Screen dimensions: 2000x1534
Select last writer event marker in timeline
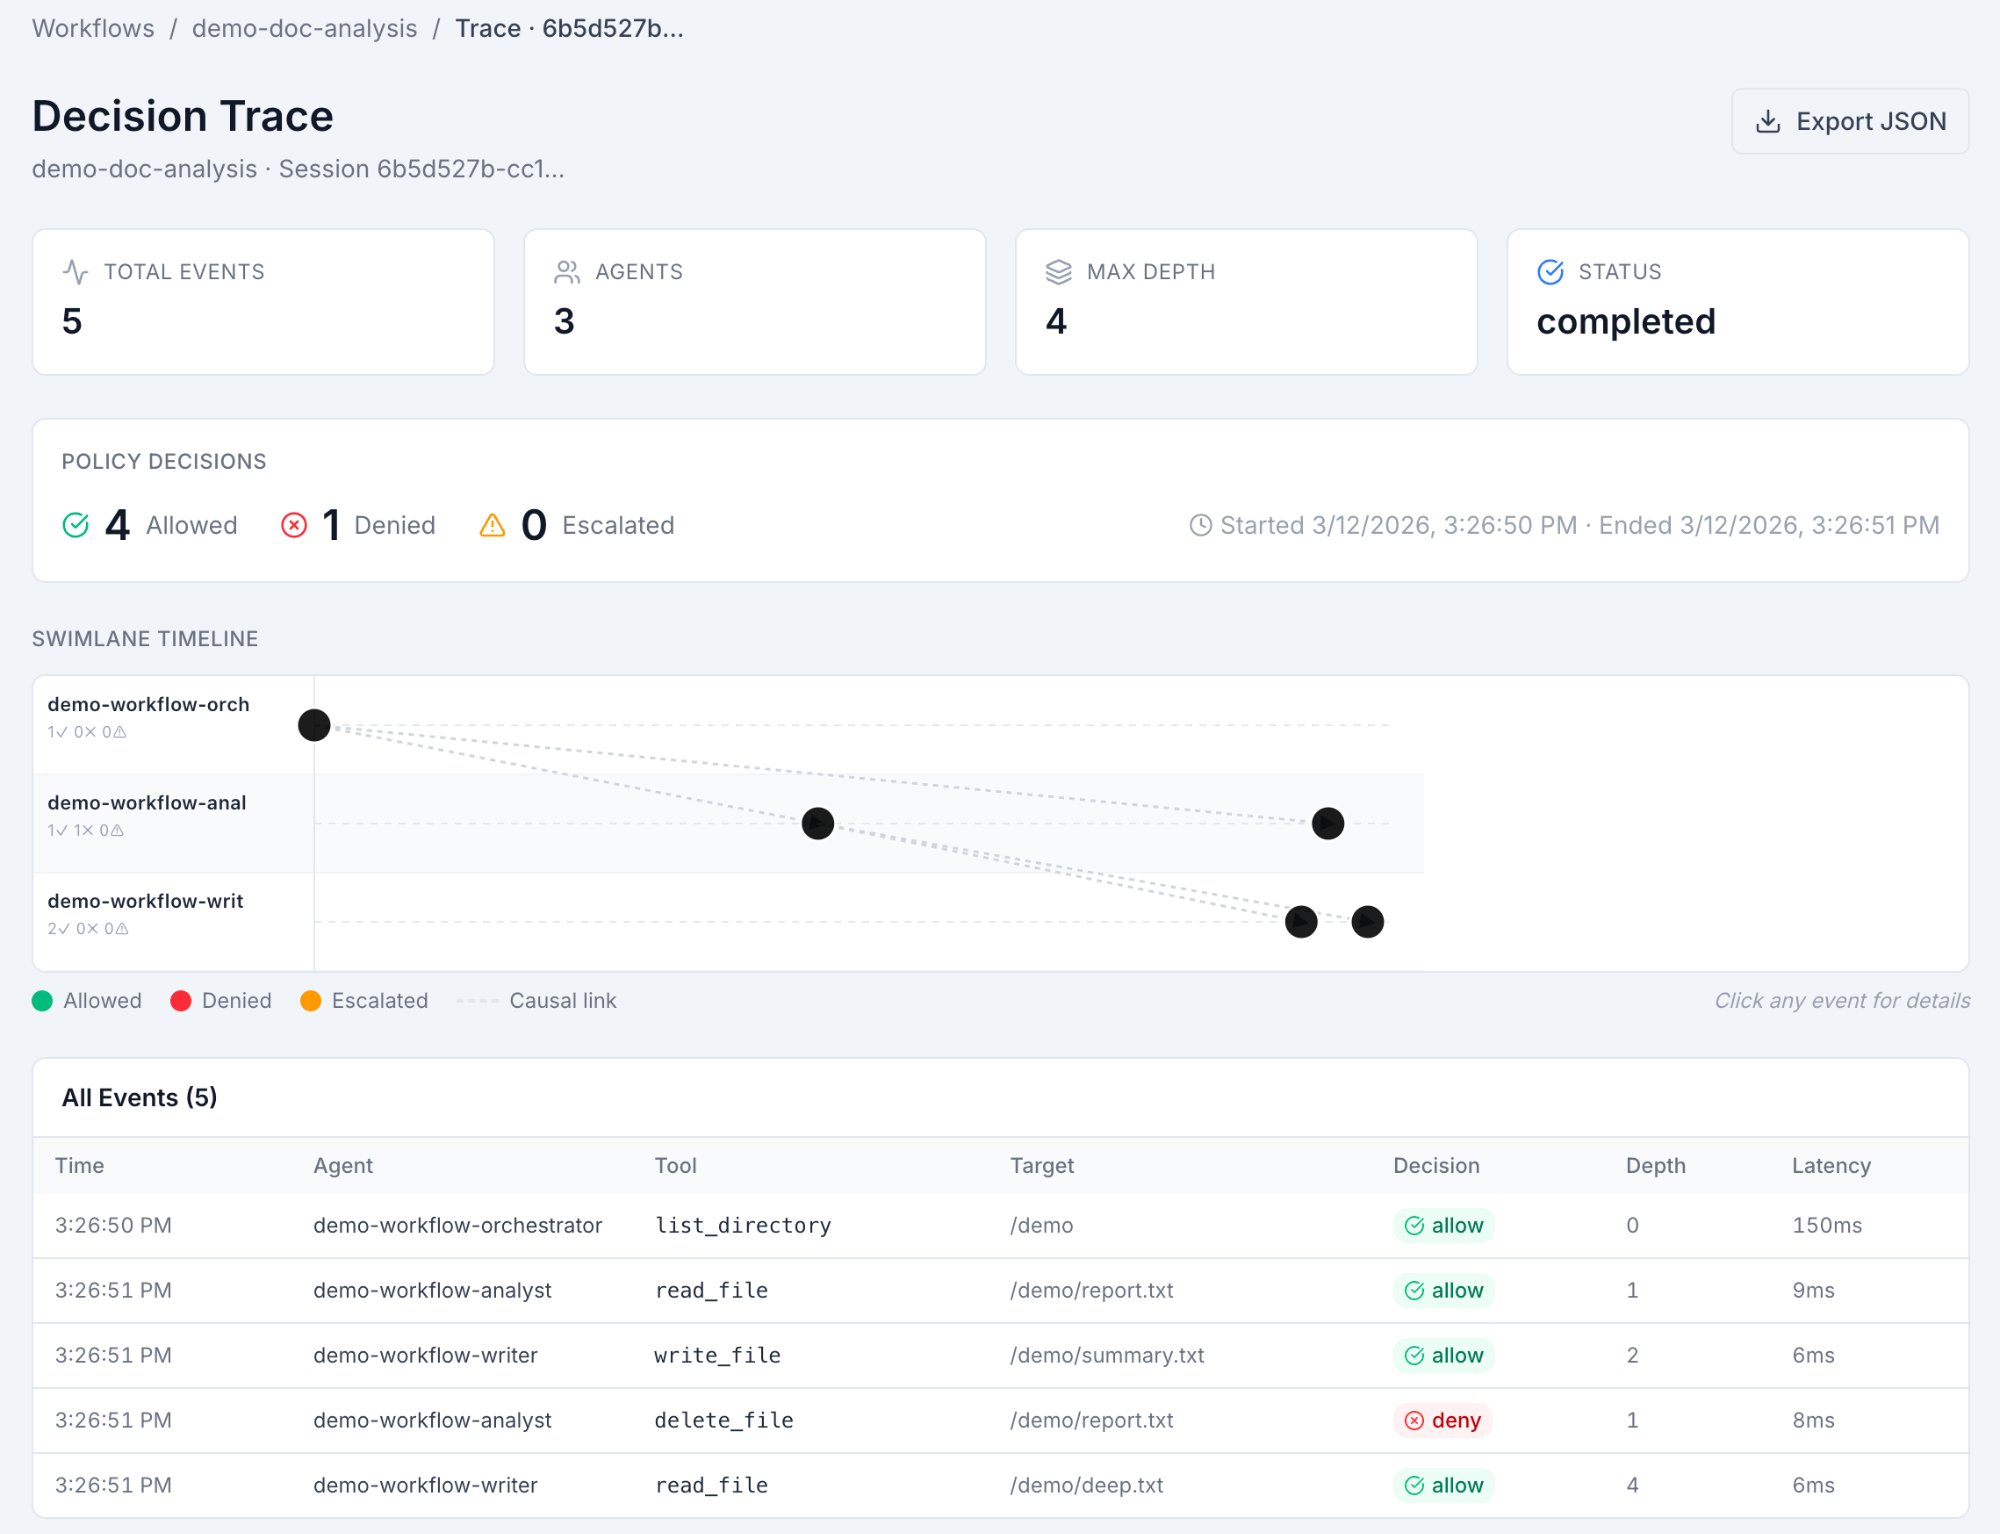tap(1368, 921)
